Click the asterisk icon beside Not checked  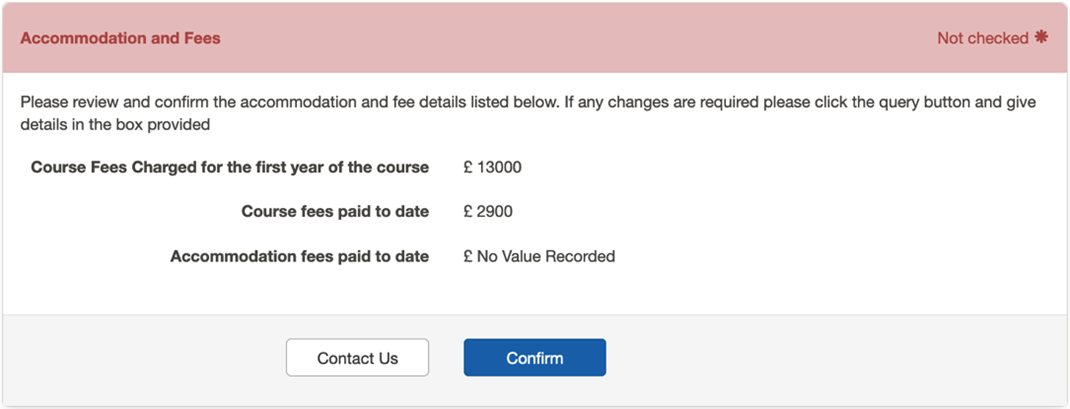(1041, 38)
